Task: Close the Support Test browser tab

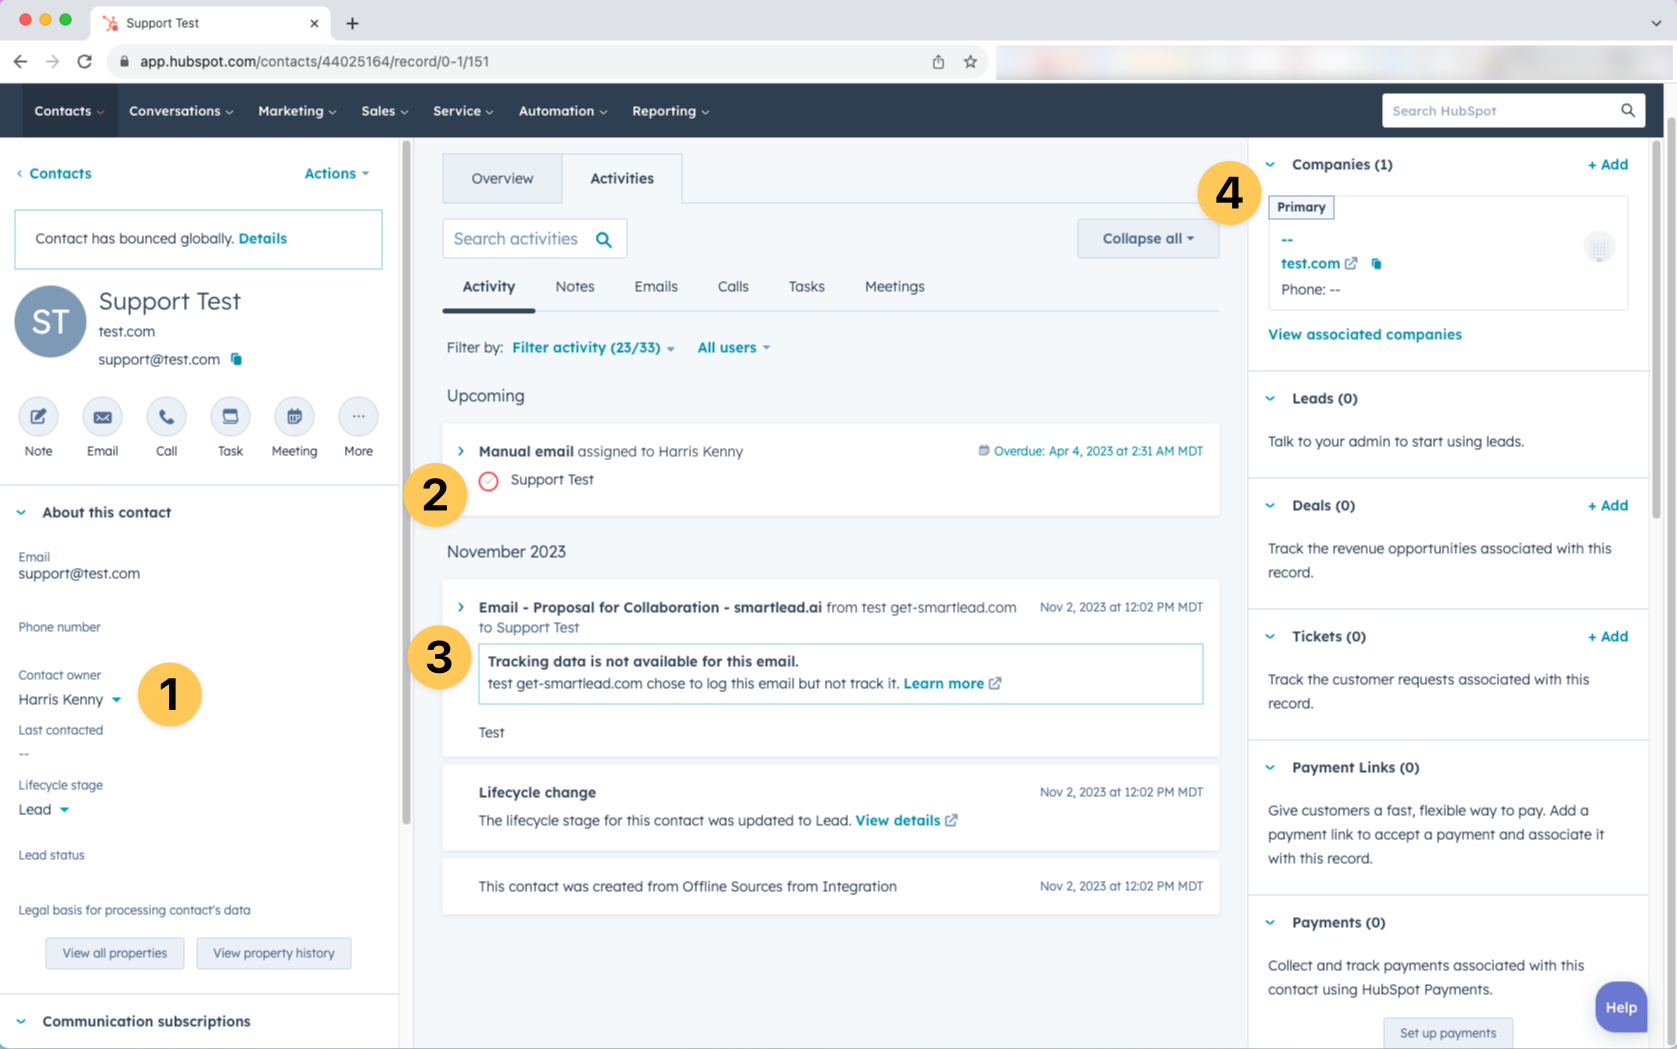Action: pyautogui.click(x=314, y=23)
